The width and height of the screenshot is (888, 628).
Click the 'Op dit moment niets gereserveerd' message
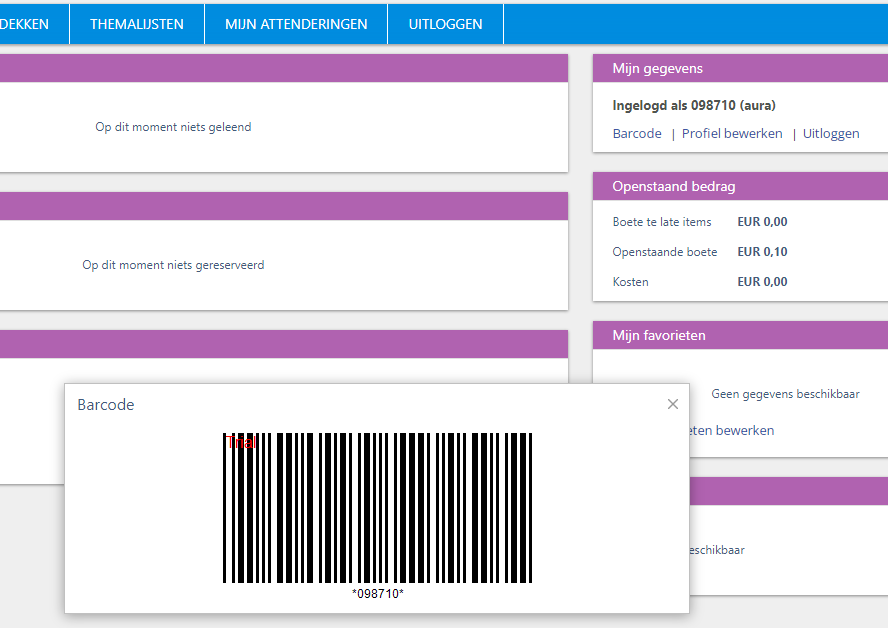(173, 265)
